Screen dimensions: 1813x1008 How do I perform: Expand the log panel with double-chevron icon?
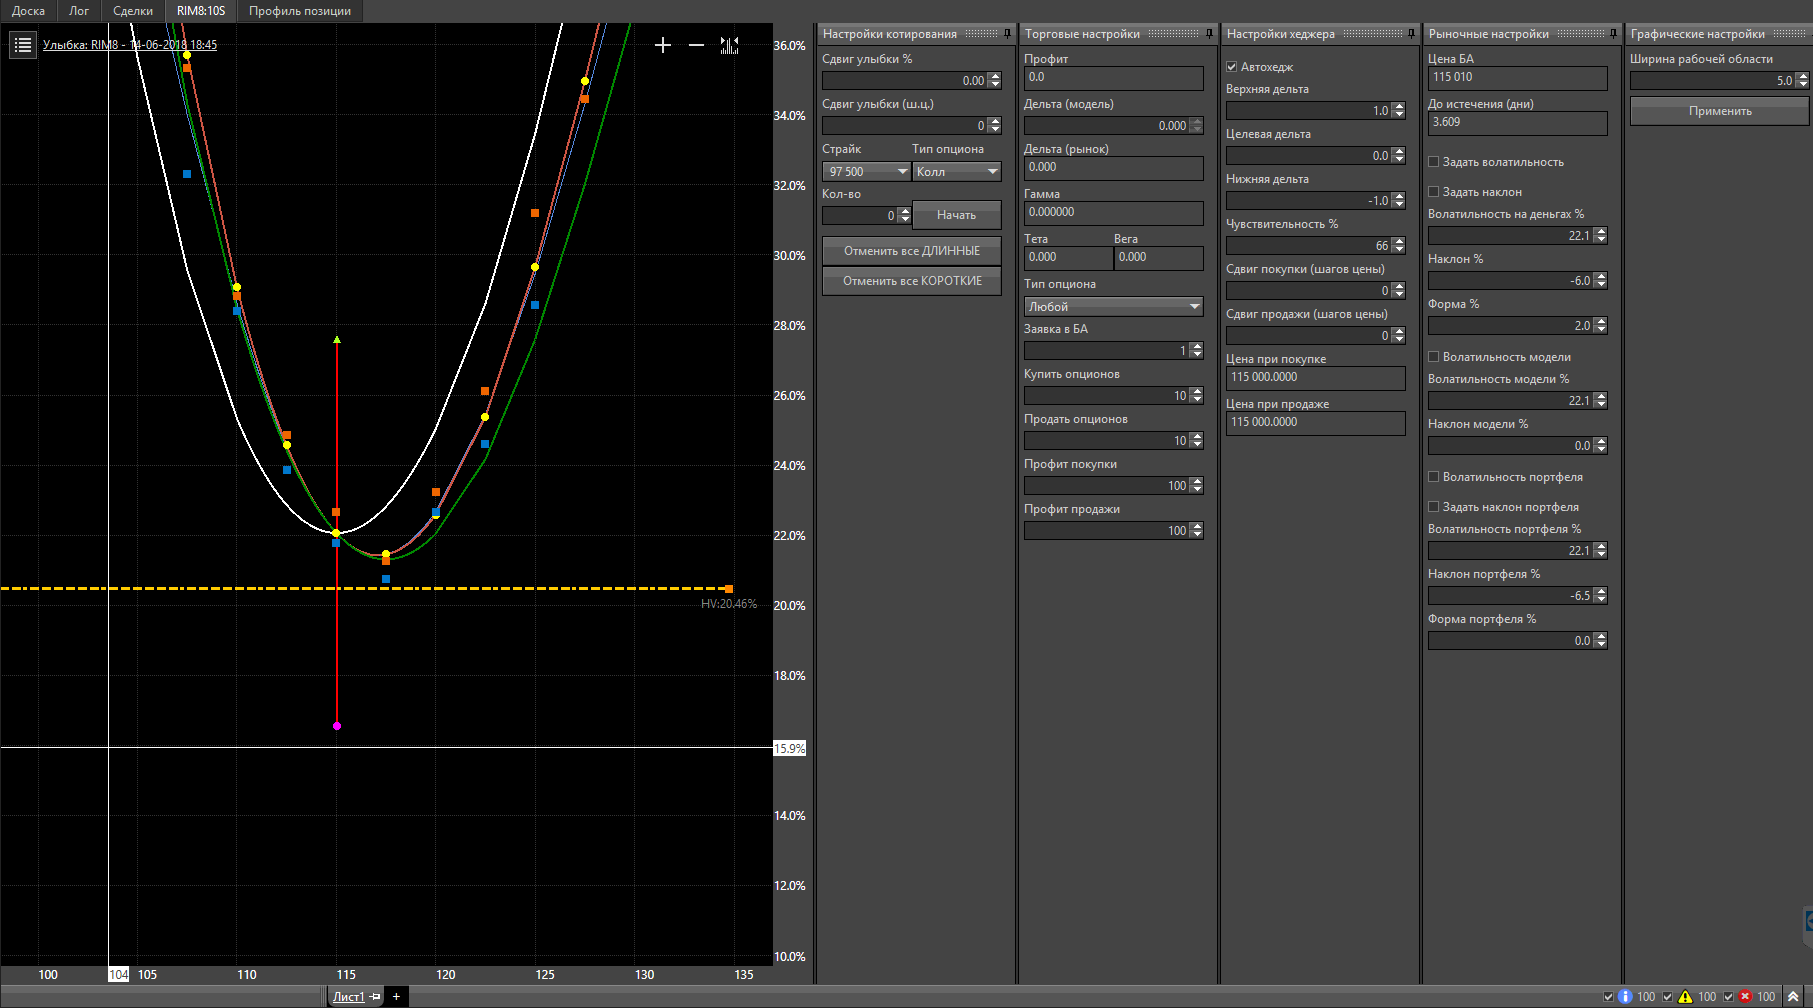tap(1793, 997)
